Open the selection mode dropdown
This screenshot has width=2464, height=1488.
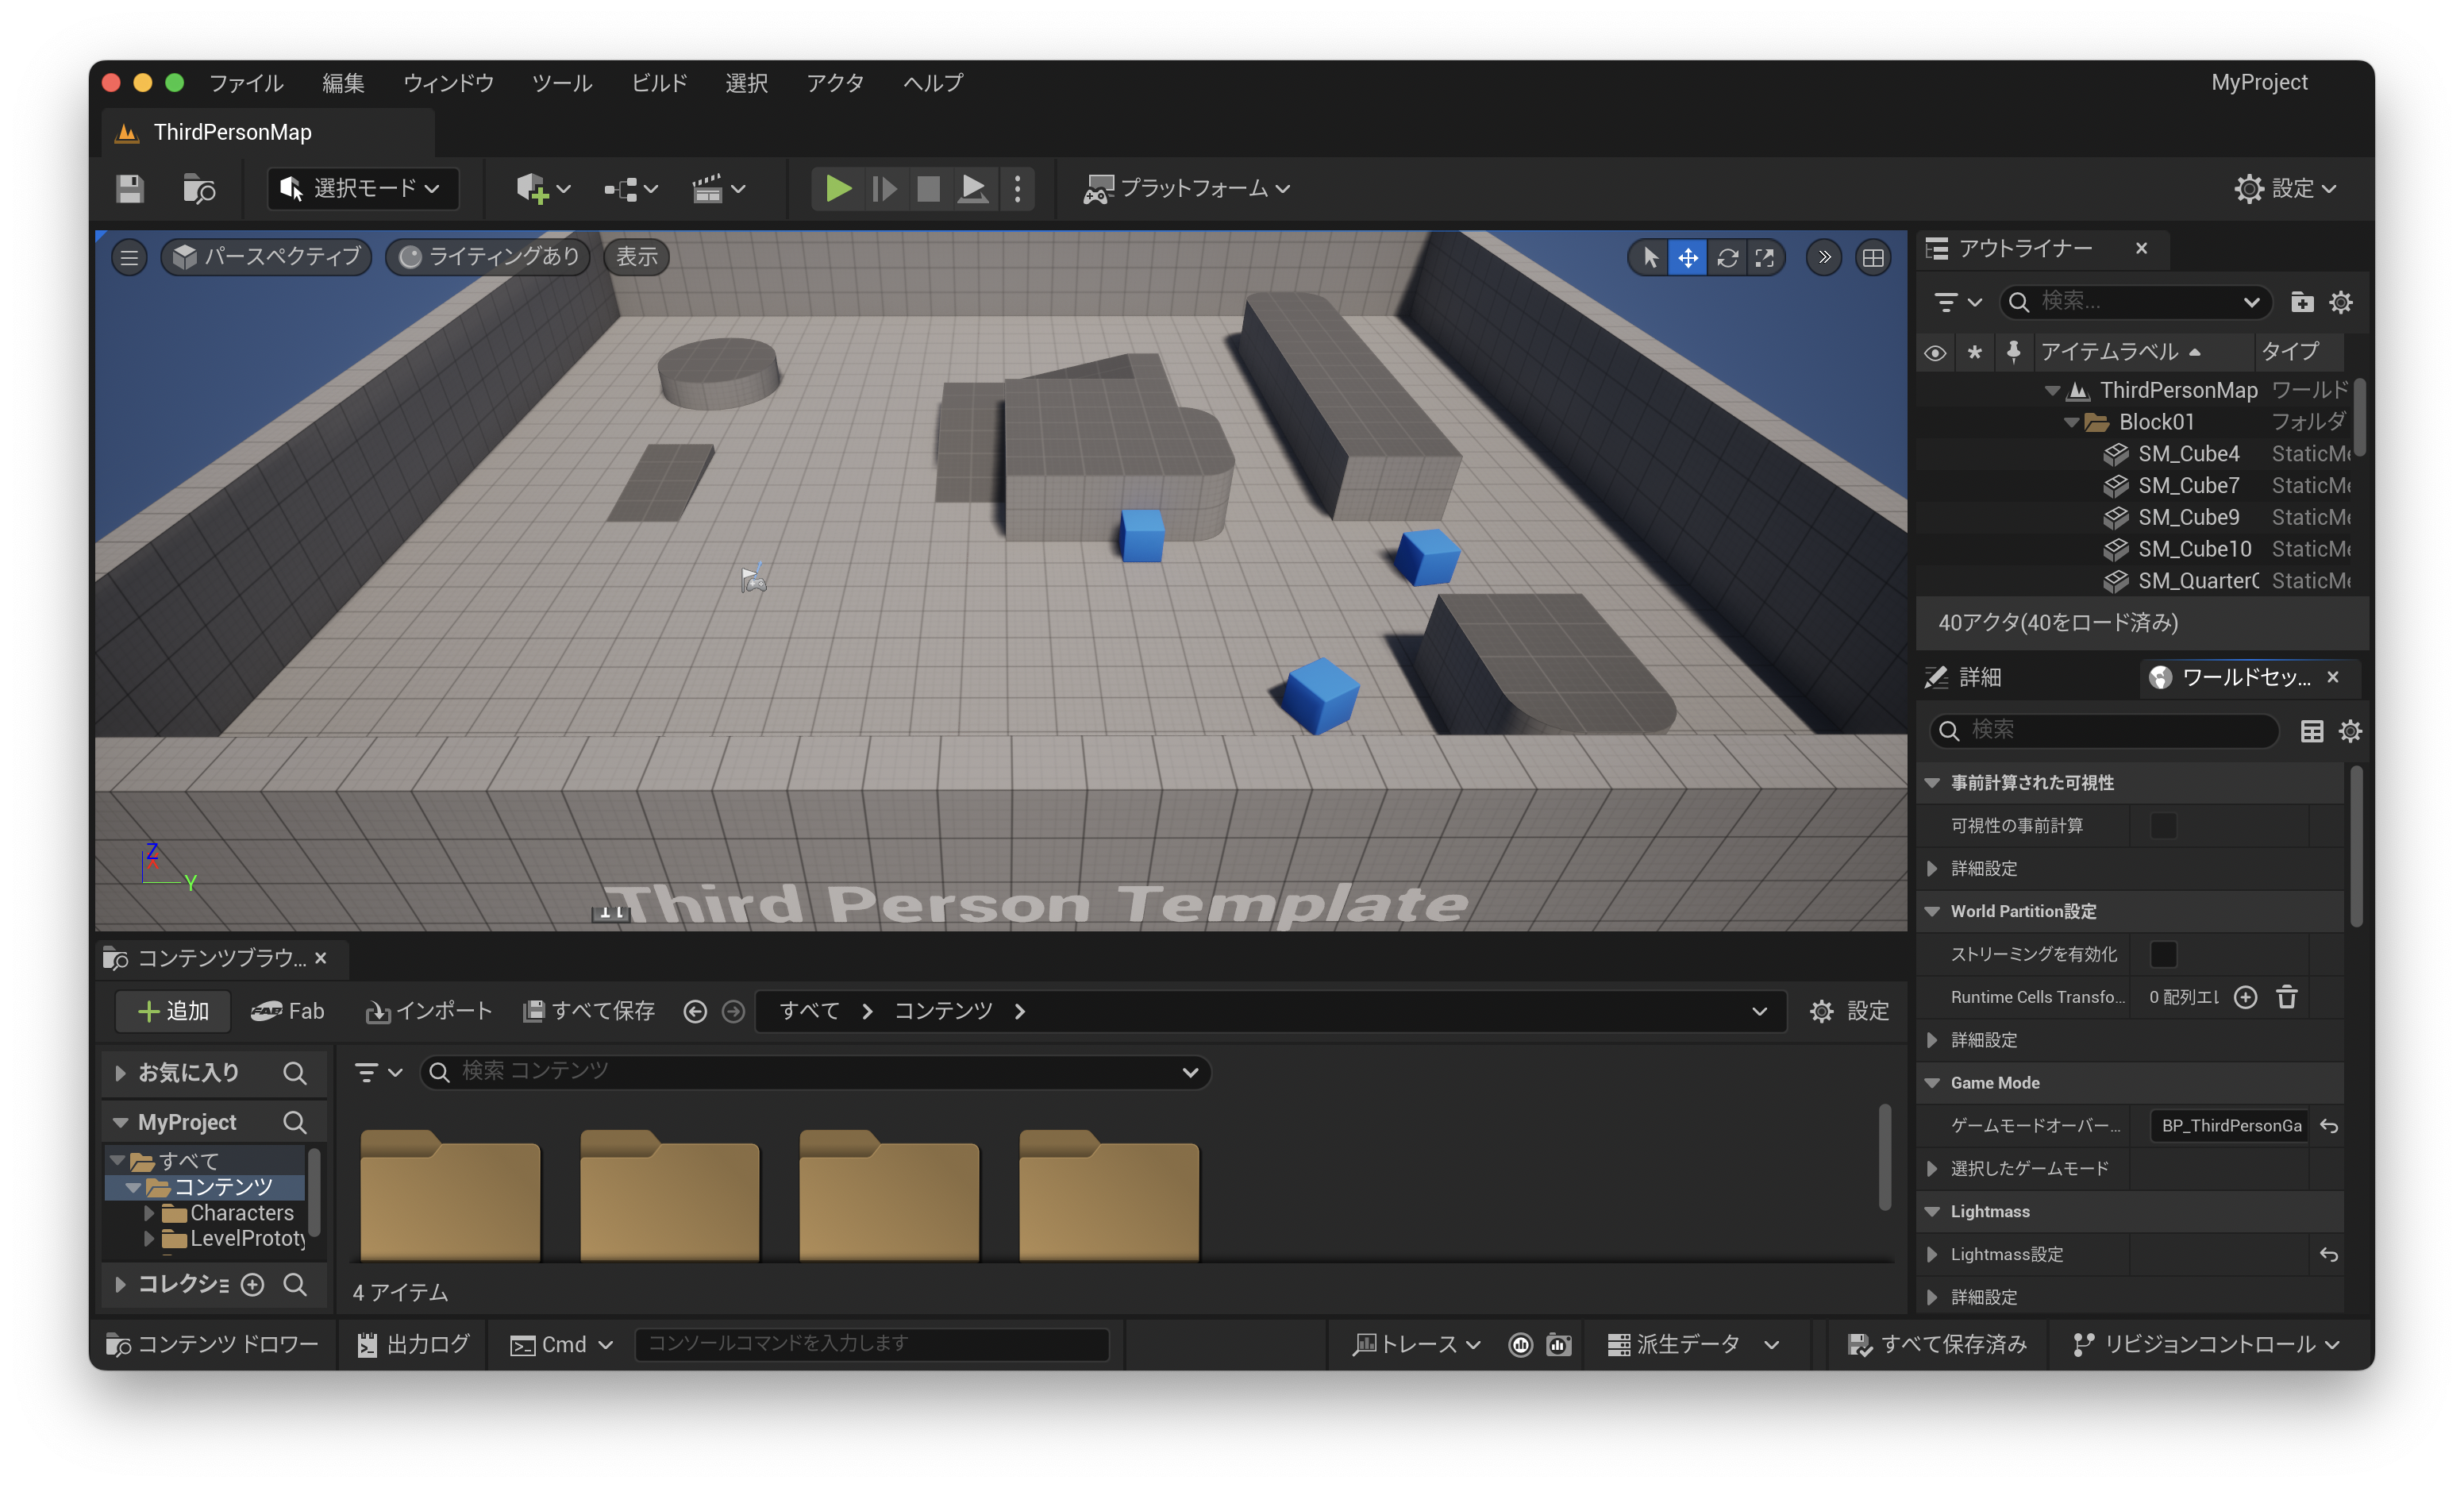363,188
